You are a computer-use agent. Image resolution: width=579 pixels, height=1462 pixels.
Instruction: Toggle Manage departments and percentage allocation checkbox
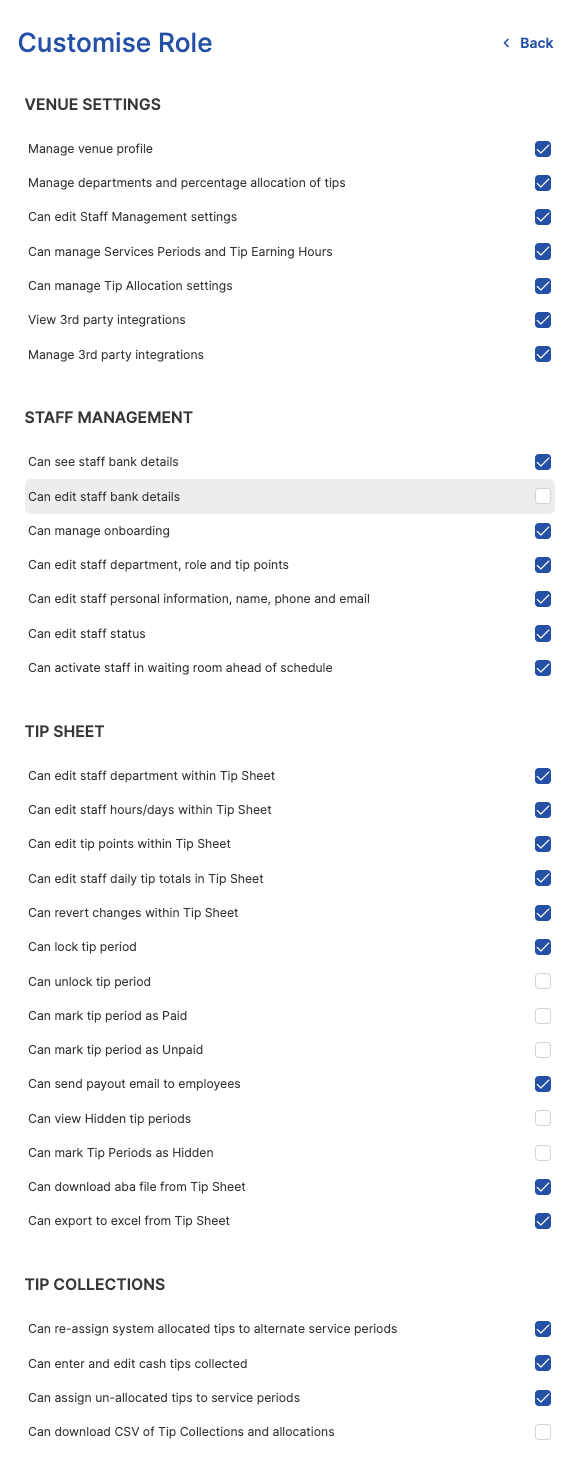point(543,183)
